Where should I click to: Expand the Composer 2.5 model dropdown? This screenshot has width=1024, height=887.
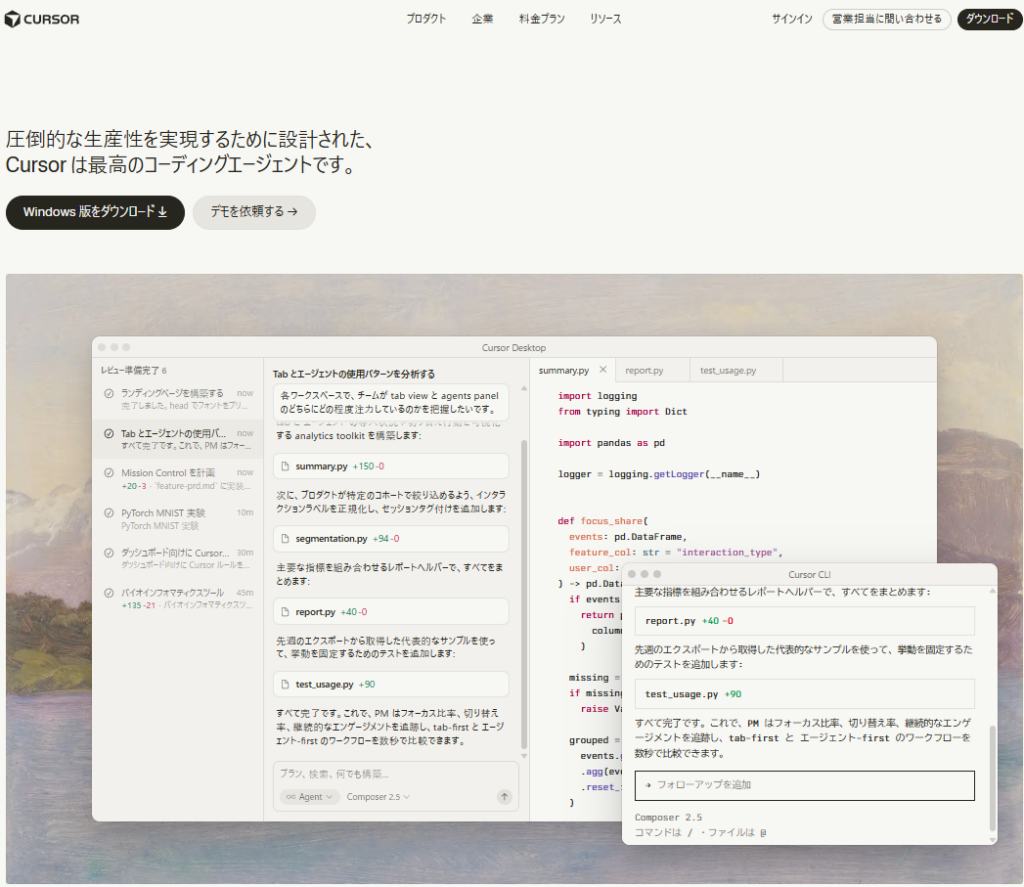click(378, 797)
